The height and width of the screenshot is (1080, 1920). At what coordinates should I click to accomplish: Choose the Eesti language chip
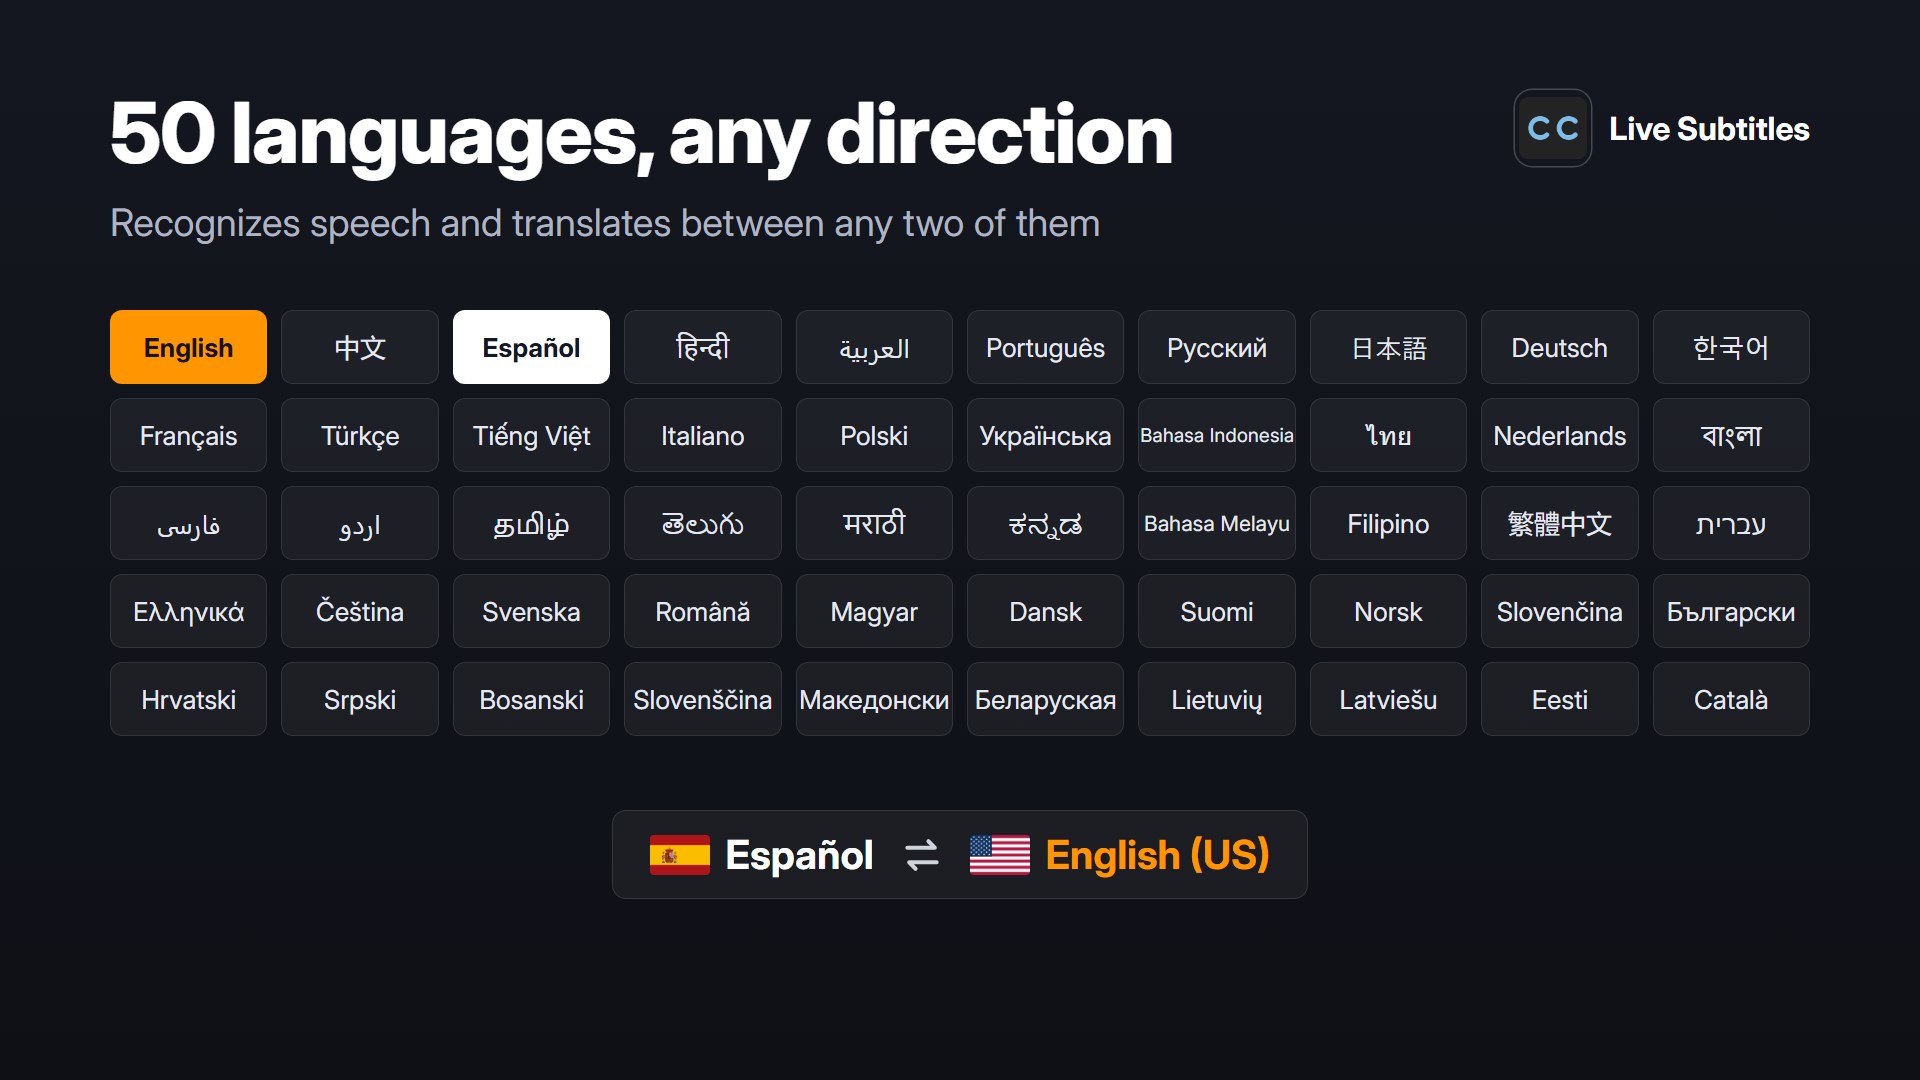(x=1560, y=699)
